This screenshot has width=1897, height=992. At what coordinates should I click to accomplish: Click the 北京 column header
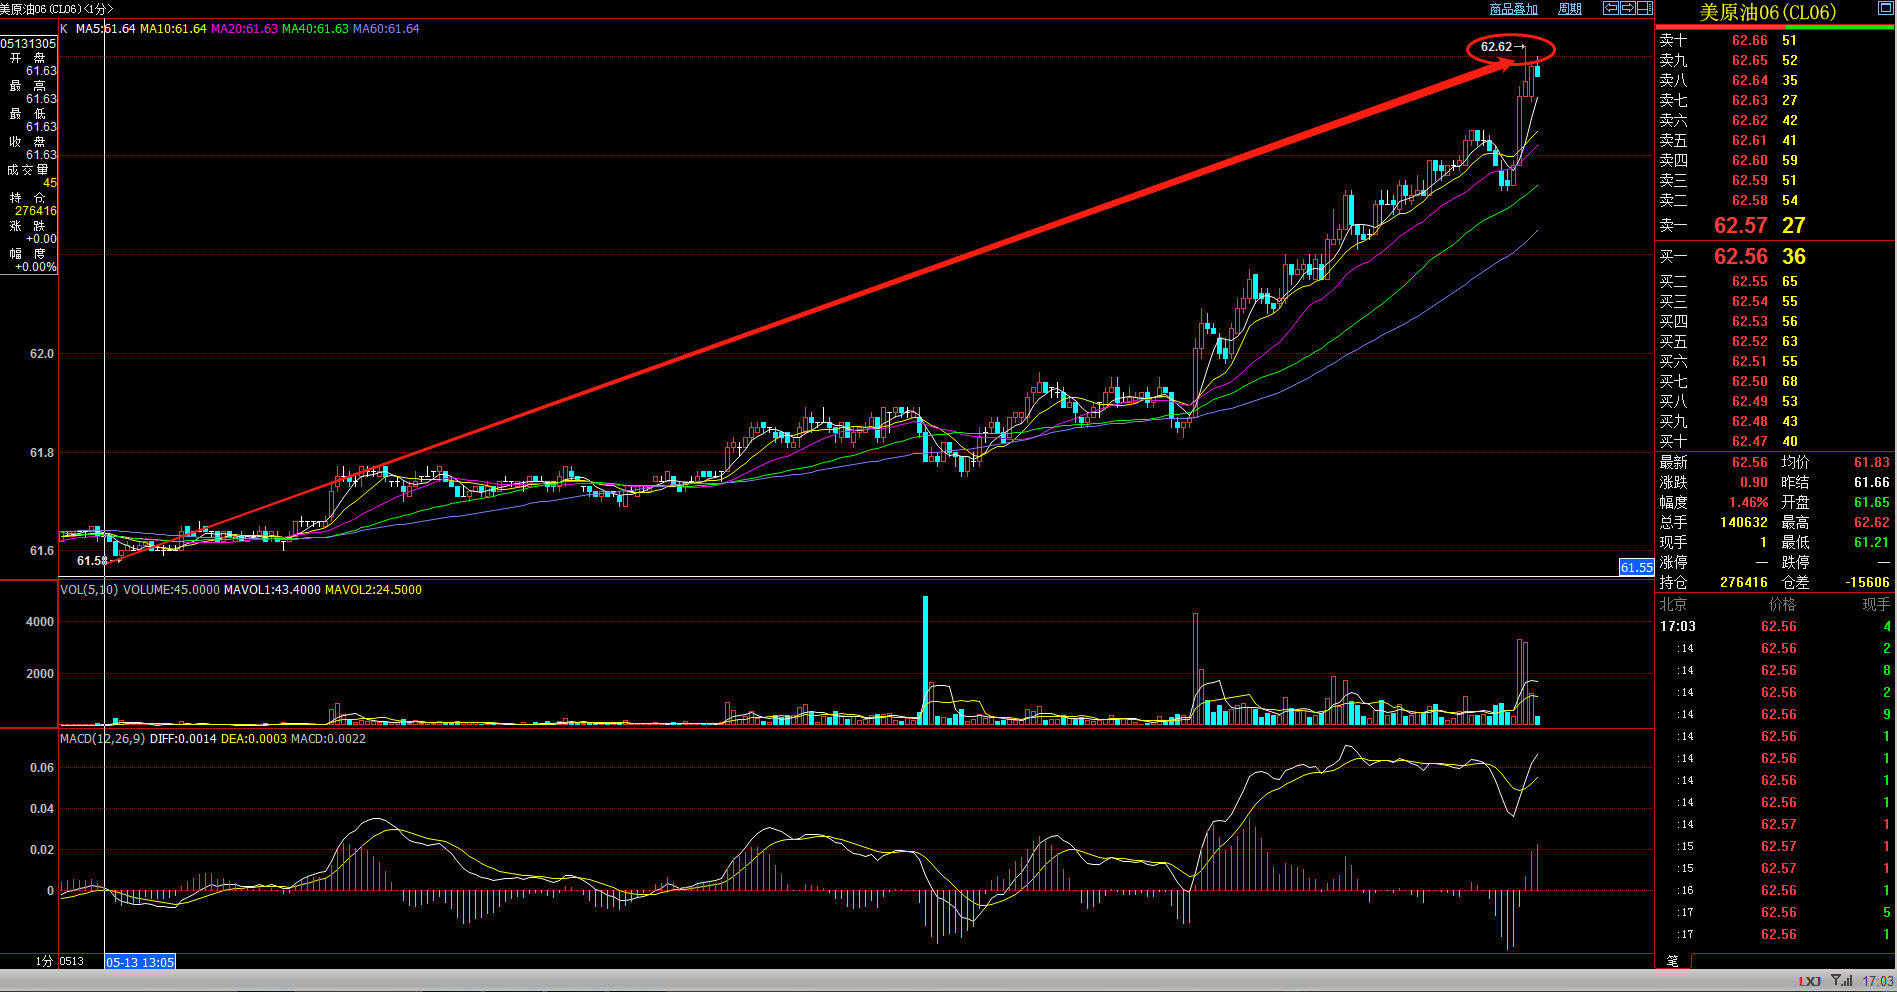pyautogui.click(x=1673, y=605)
